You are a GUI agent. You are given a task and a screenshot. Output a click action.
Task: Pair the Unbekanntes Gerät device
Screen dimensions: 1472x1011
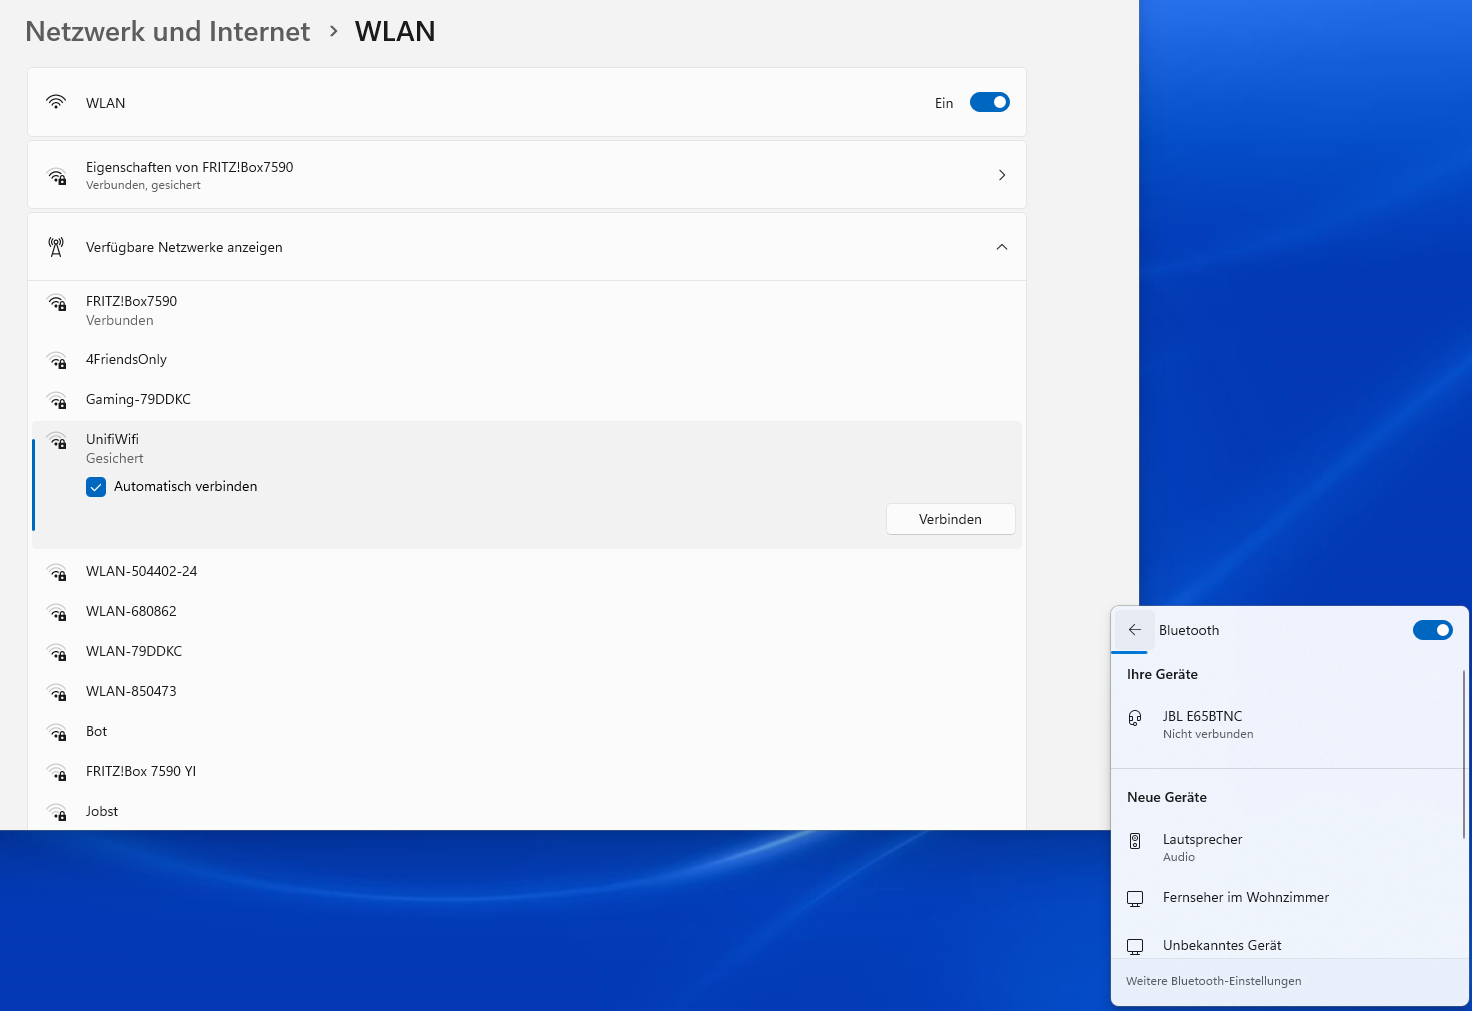coord(1287,944)
